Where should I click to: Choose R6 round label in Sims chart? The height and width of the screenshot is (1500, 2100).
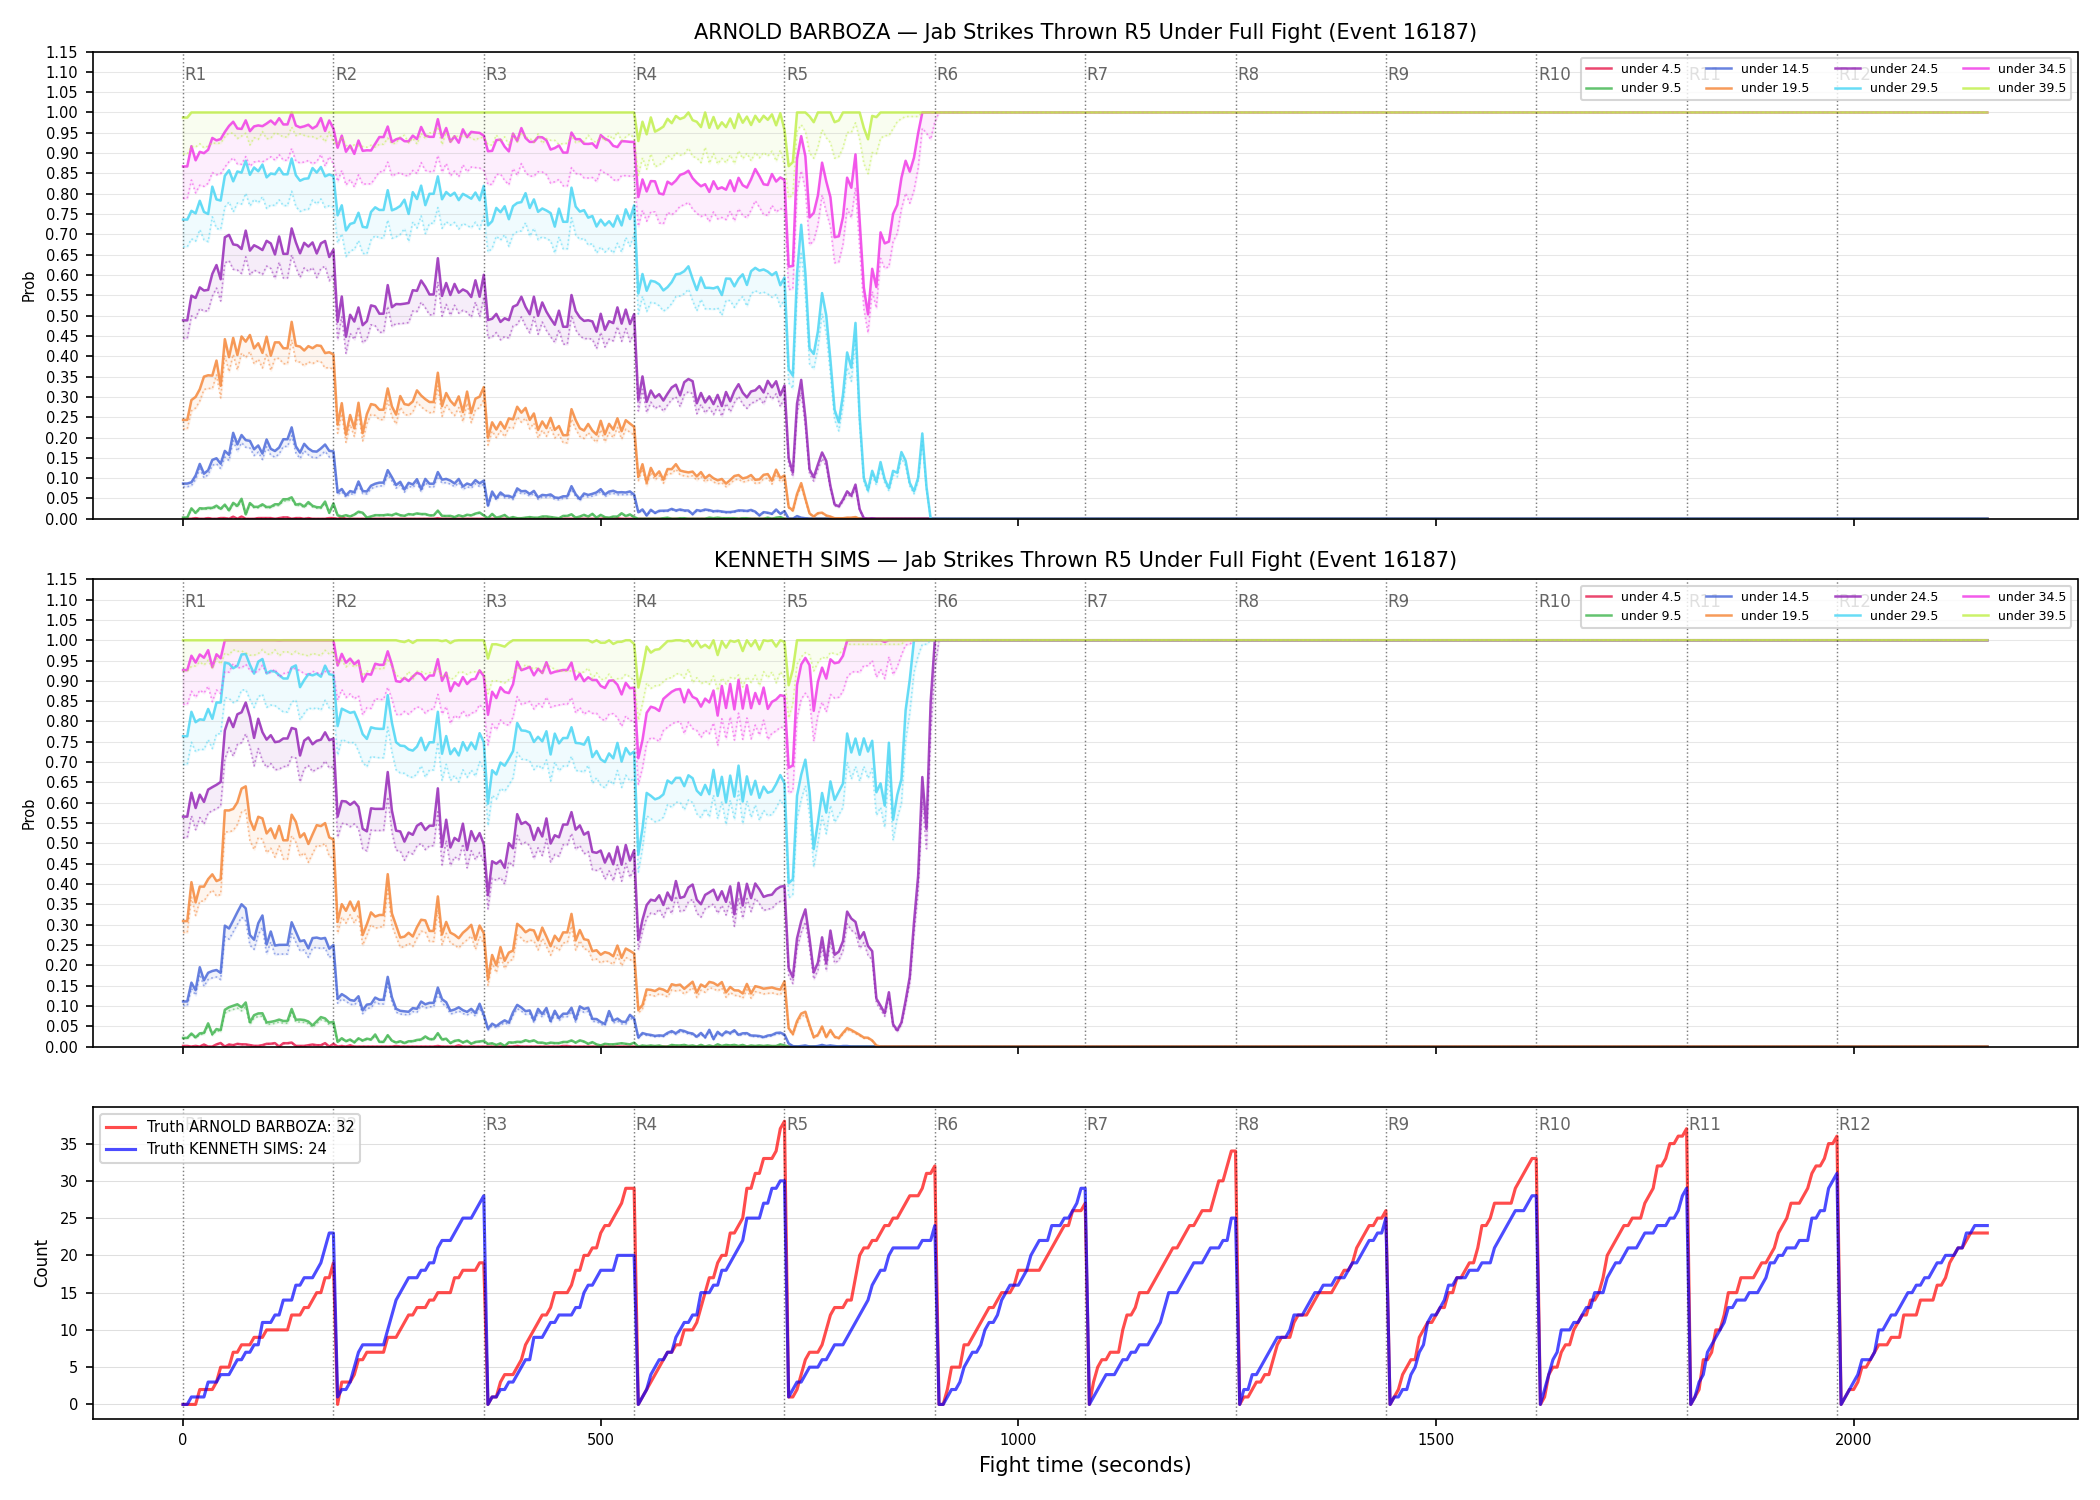pyautogui.click(x=947, y=601)
